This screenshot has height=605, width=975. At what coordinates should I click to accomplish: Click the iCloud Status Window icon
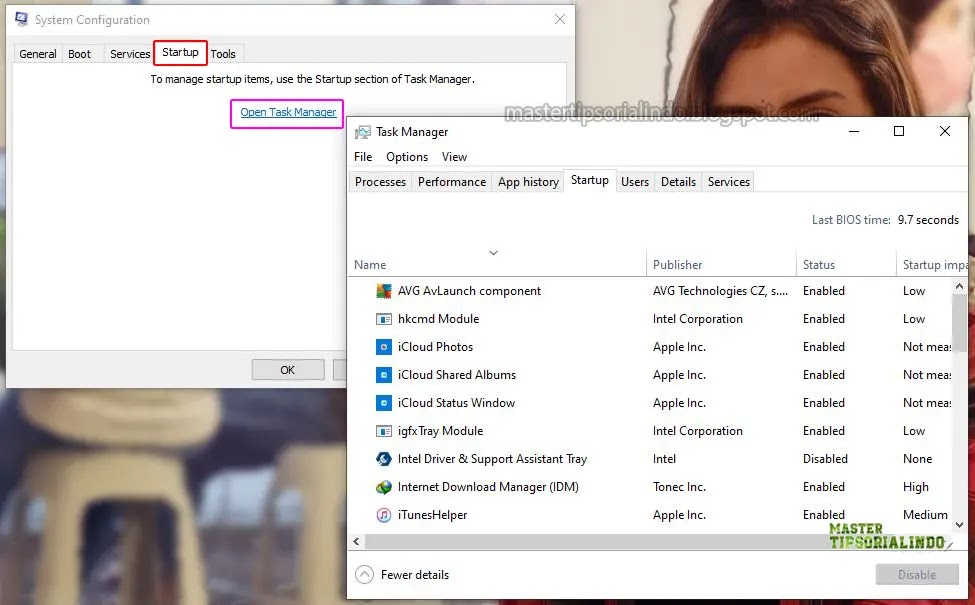pos(384,403)
